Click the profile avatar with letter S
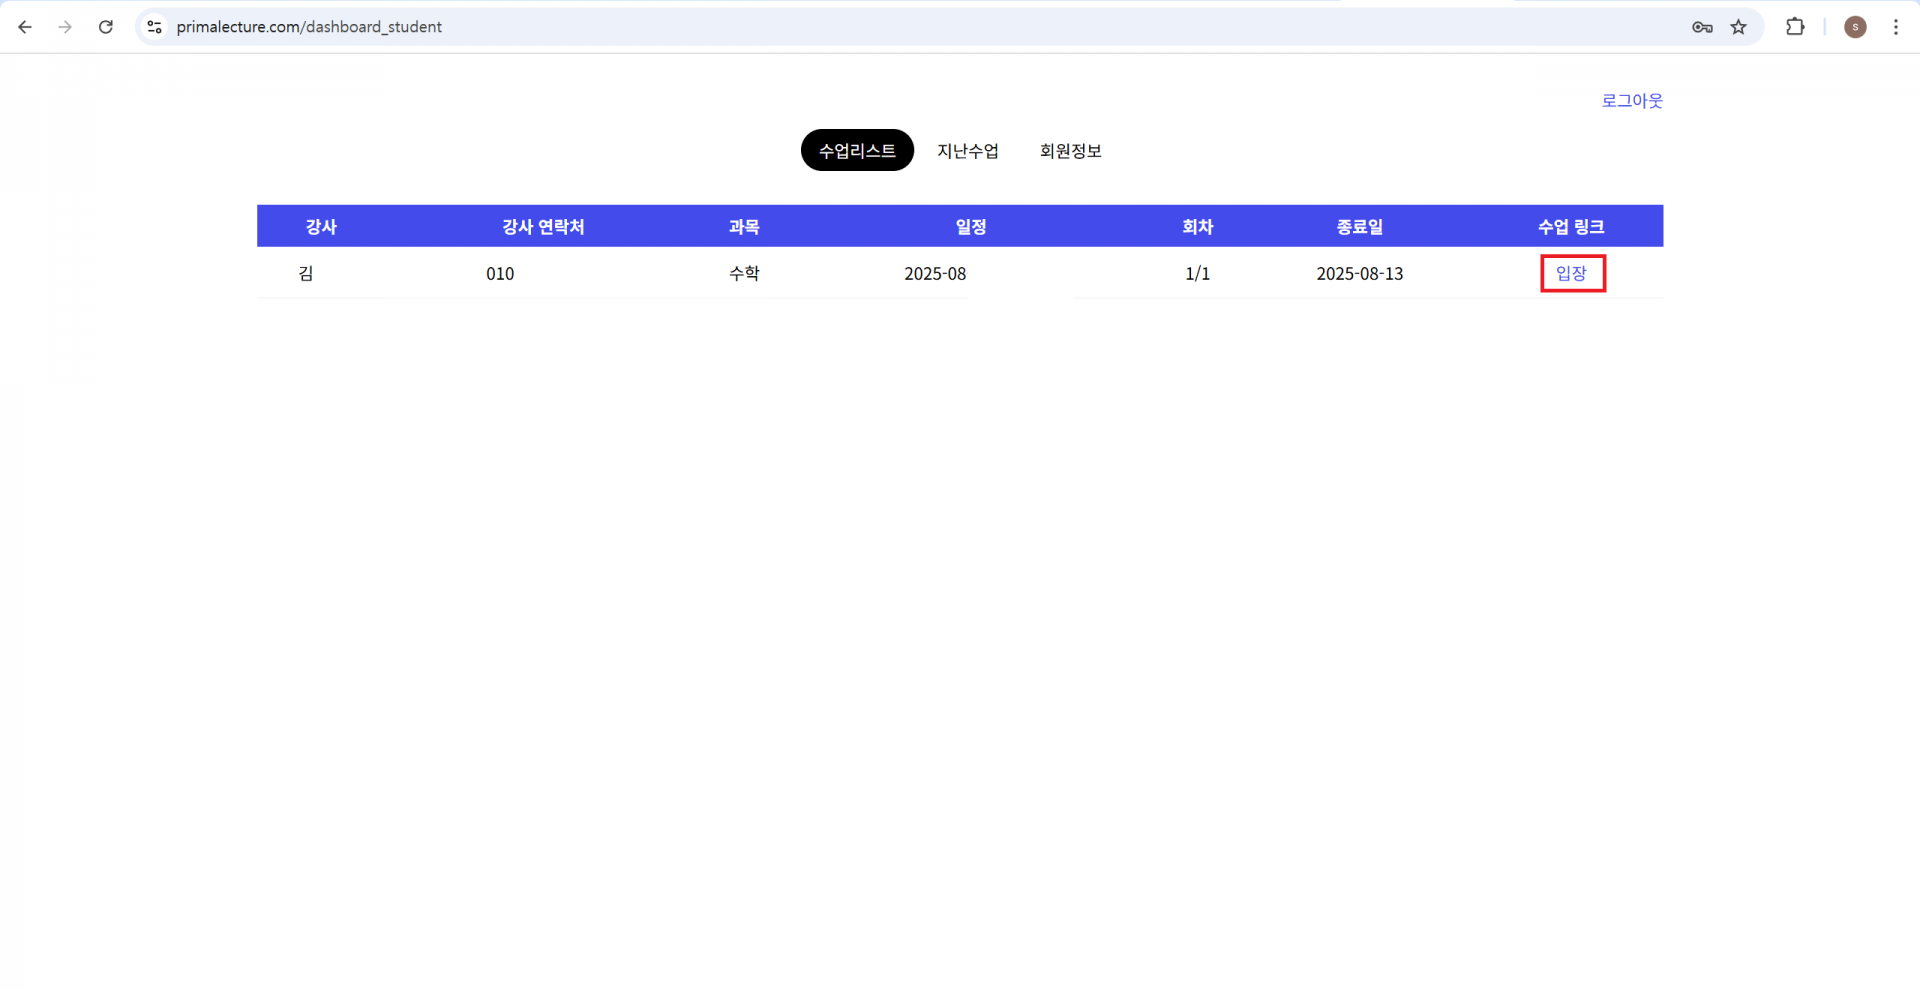The height and width of the screenshot is (990, 1920). coord(1856,27)
